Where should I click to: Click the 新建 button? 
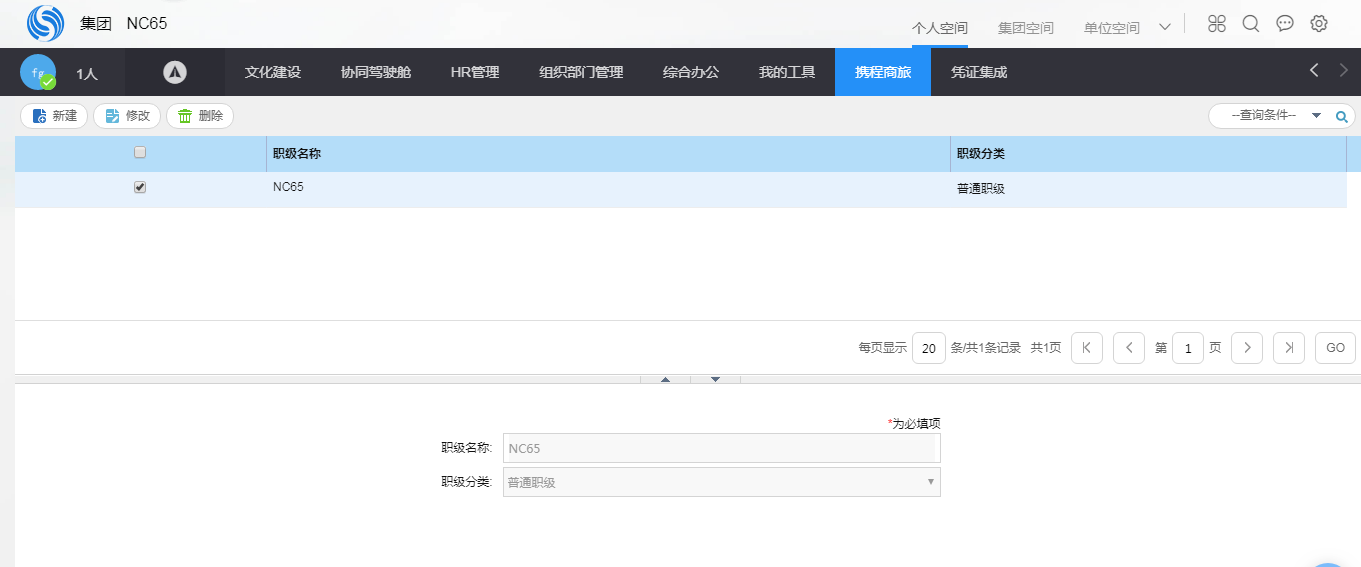tap(54, 116)
